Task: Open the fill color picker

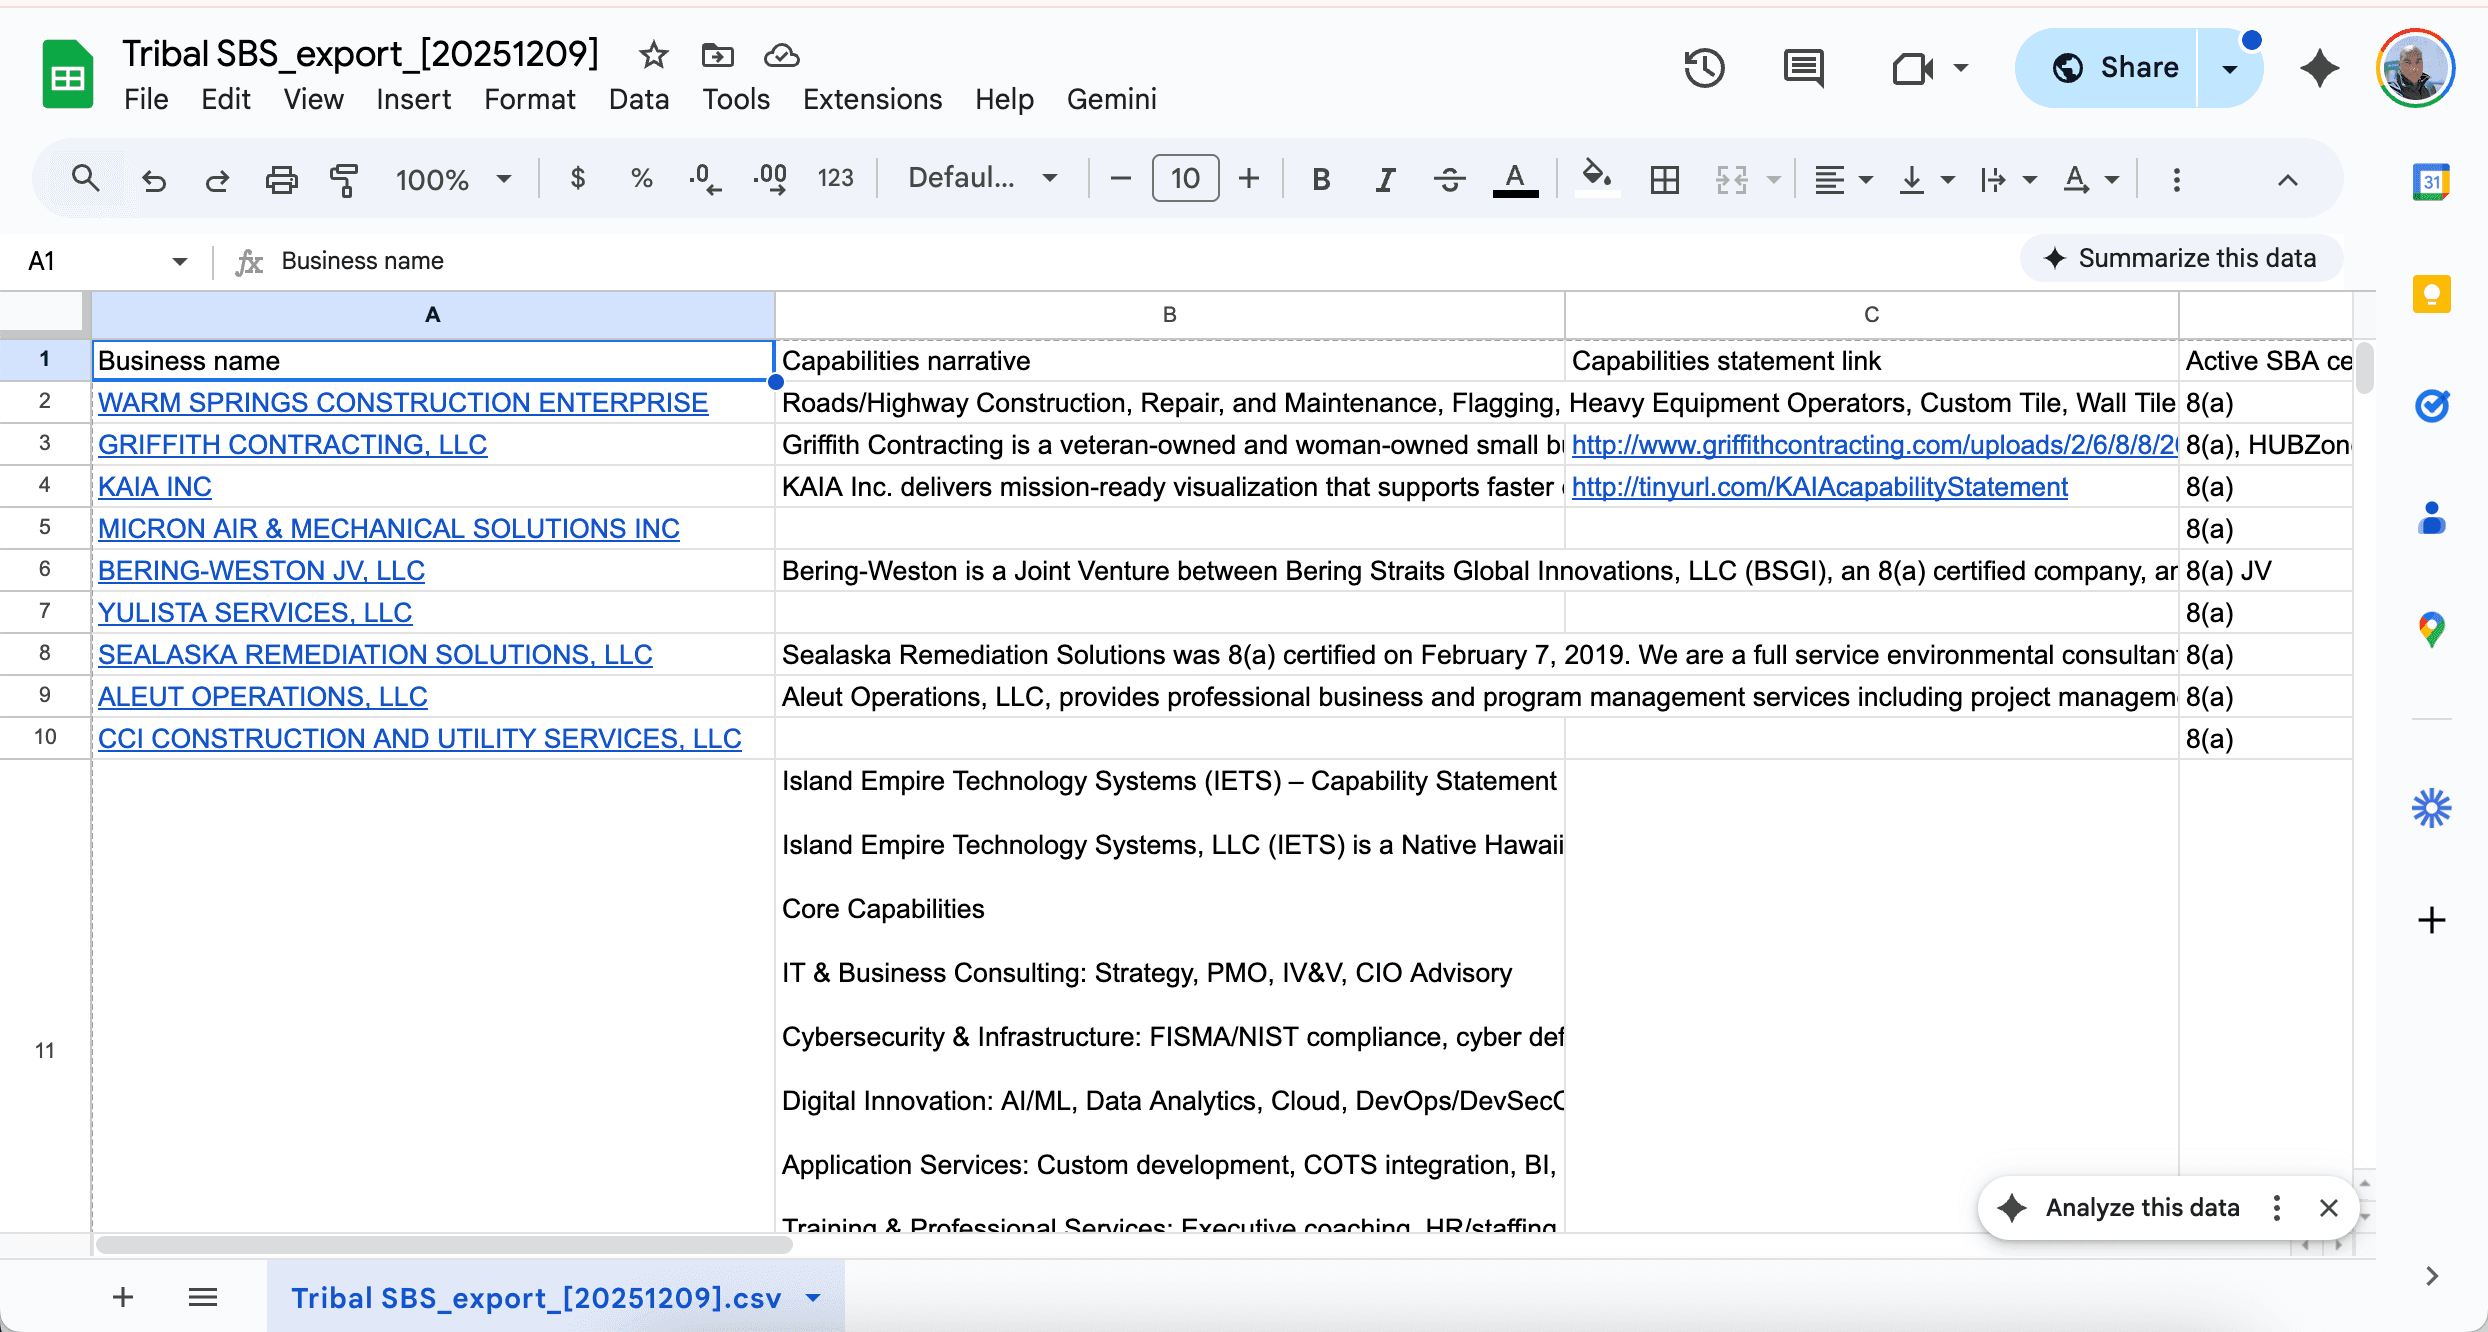Action: (x=1596, y=179)
